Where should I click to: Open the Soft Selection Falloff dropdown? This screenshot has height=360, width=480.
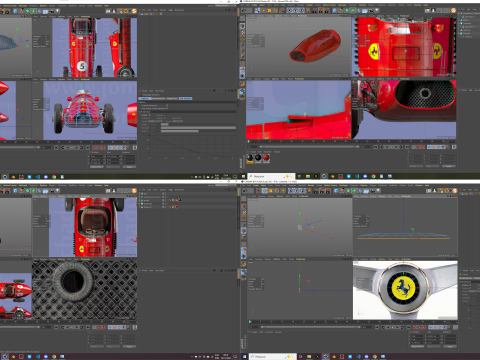155,121
